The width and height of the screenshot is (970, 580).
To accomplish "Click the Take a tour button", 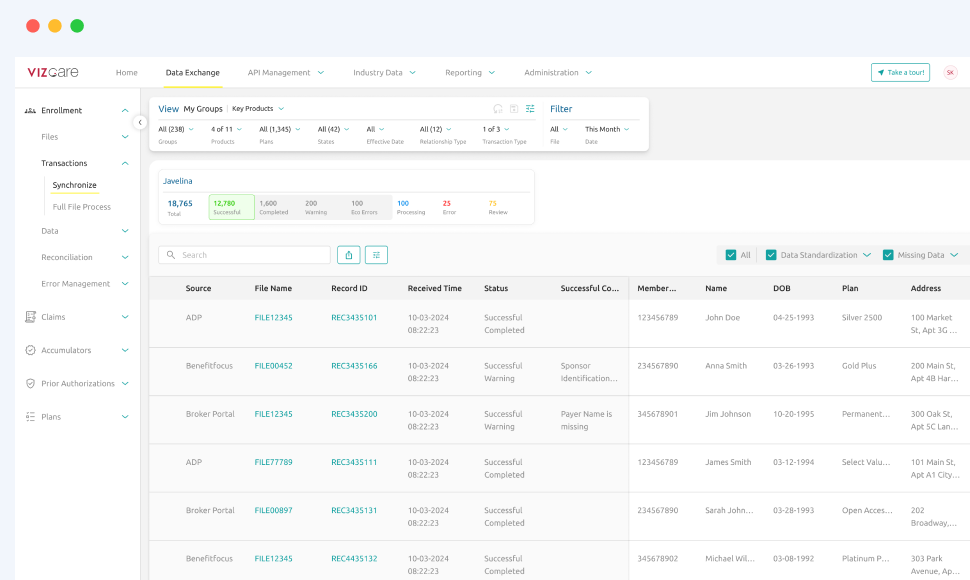I will [x=900, y=73].
